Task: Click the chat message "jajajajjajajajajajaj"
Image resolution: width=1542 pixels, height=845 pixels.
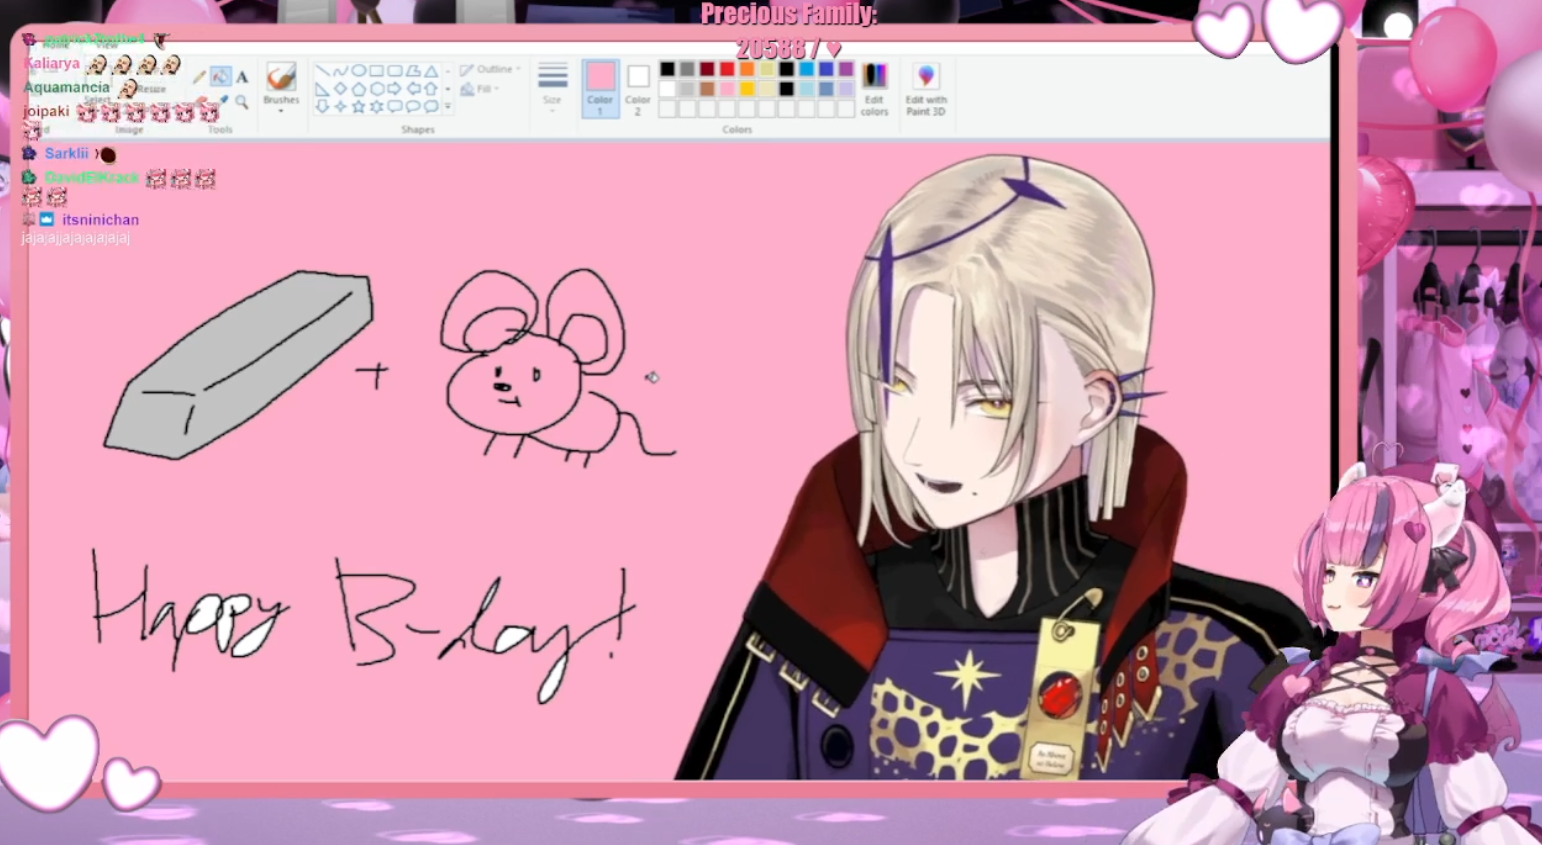Action: [76, 238]
